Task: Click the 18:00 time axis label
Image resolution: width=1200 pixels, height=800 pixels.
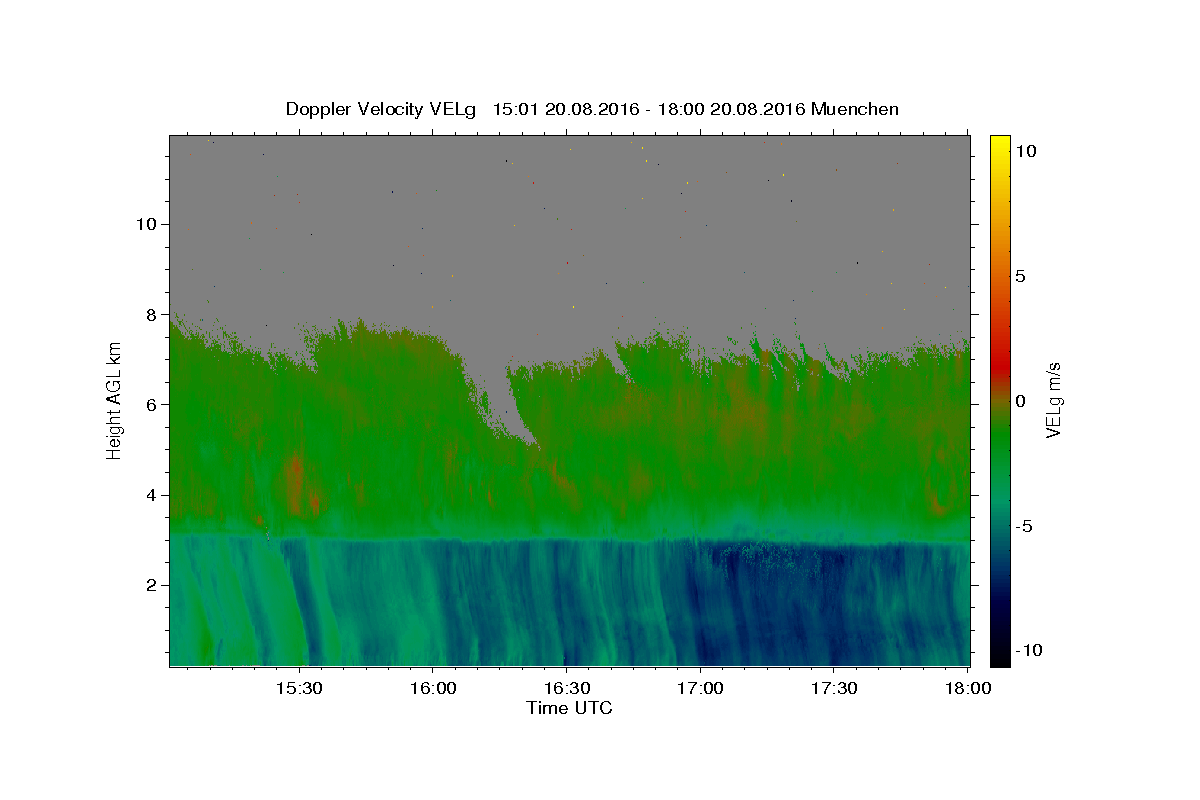Action: [x=968, y=689]
